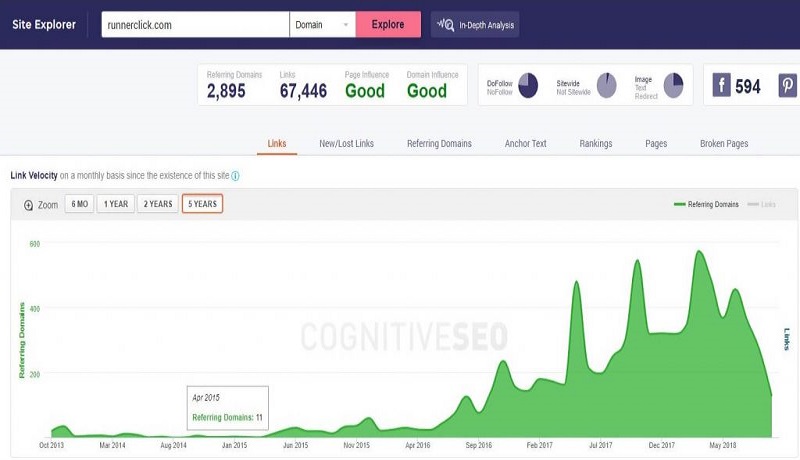Click the Explore button

(x=388, y=24)
